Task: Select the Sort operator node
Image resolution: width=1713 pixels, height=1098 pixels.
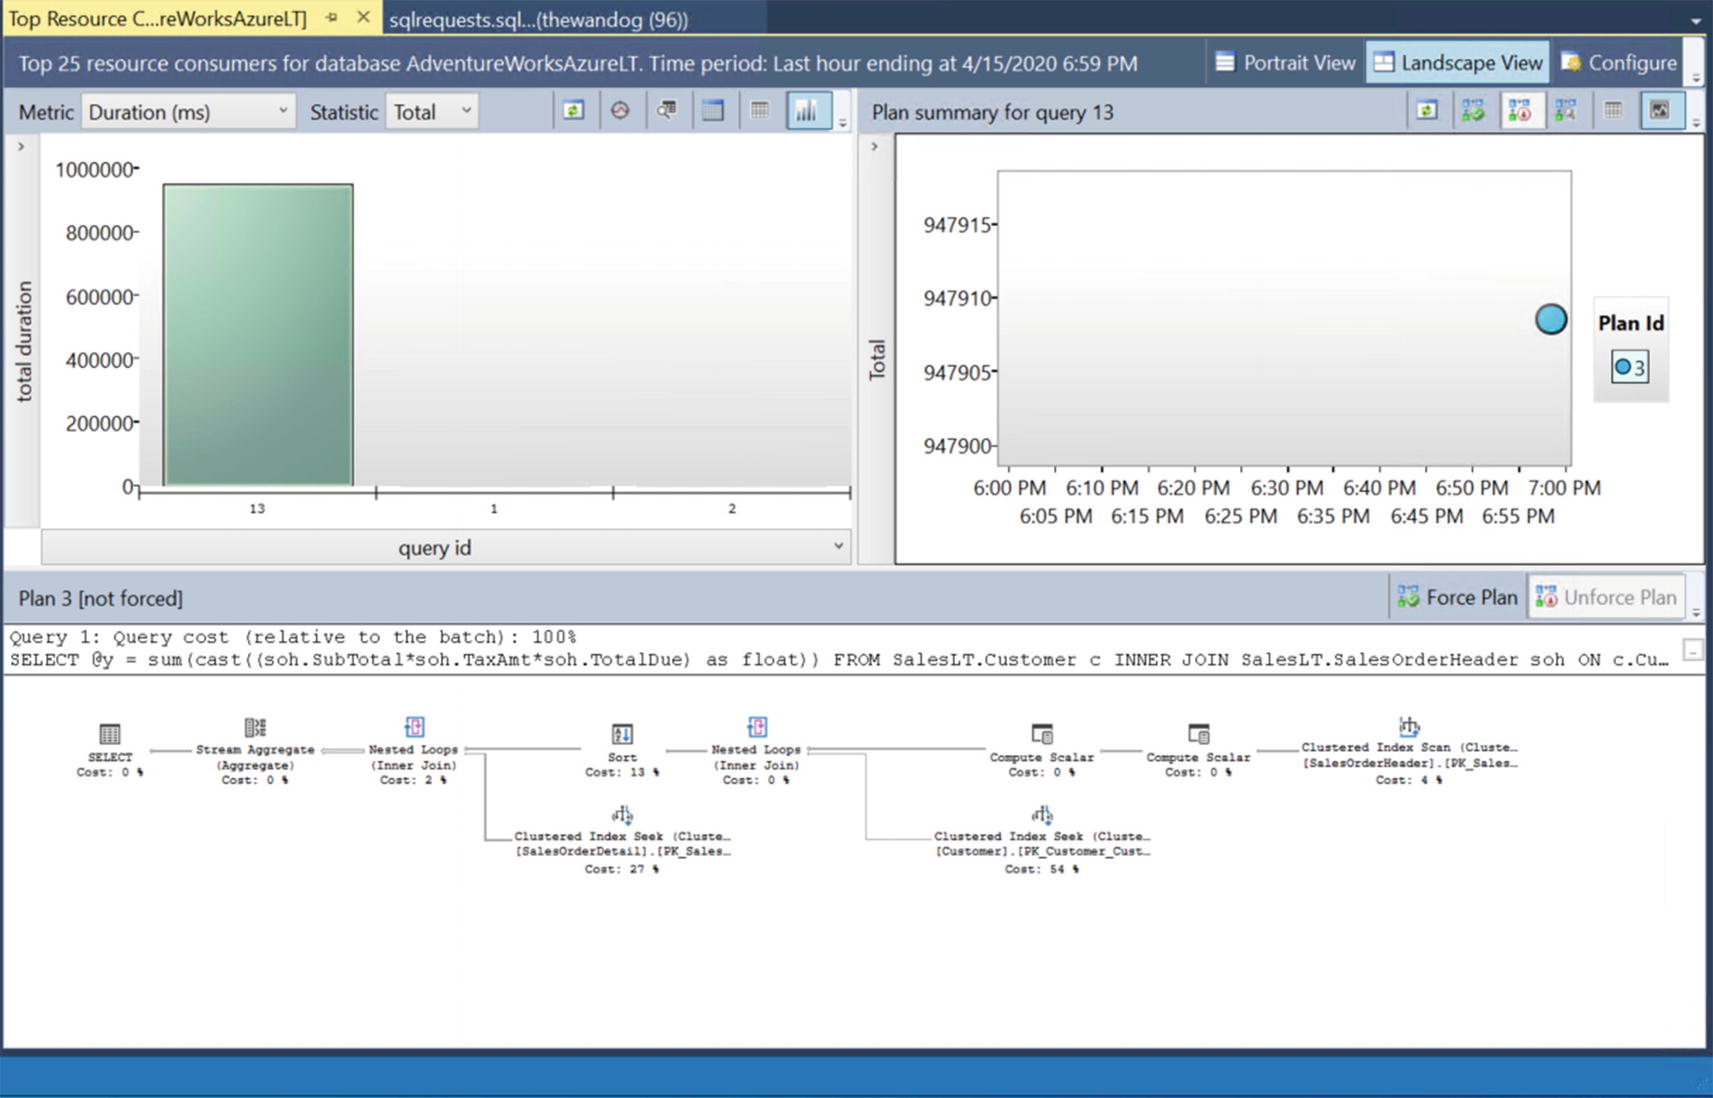Action: click(x=622, y=751)
